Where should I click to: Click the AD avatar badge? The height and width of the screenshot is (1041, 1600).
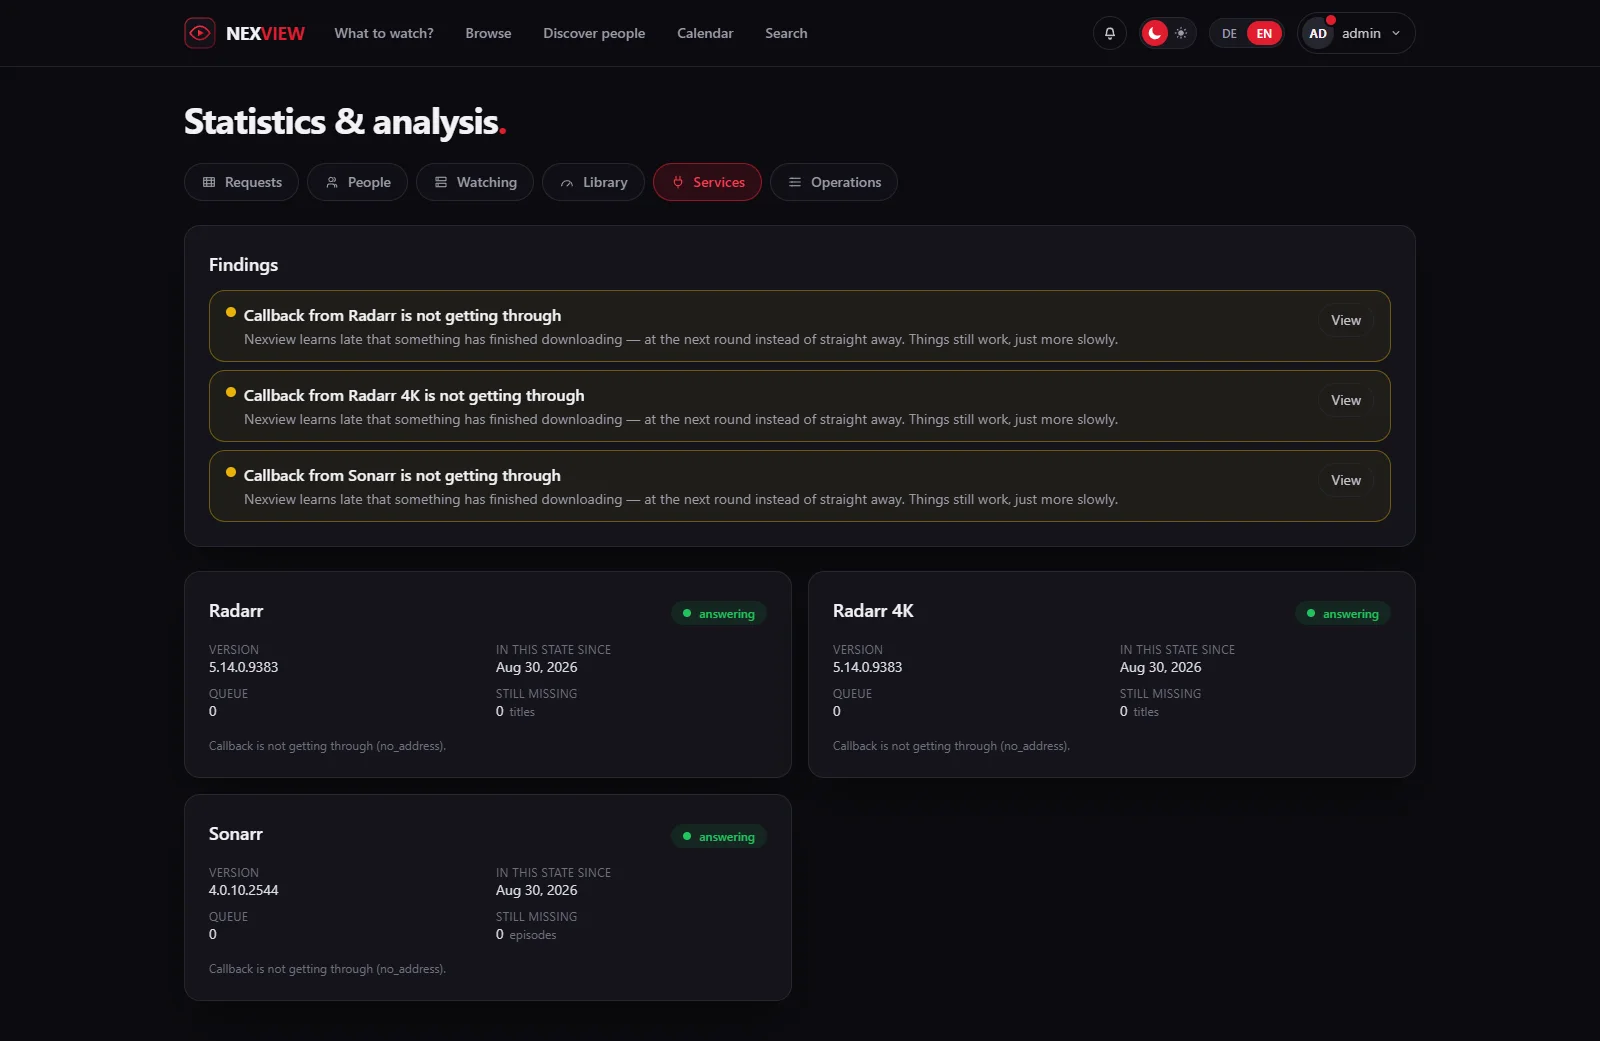1318,33
